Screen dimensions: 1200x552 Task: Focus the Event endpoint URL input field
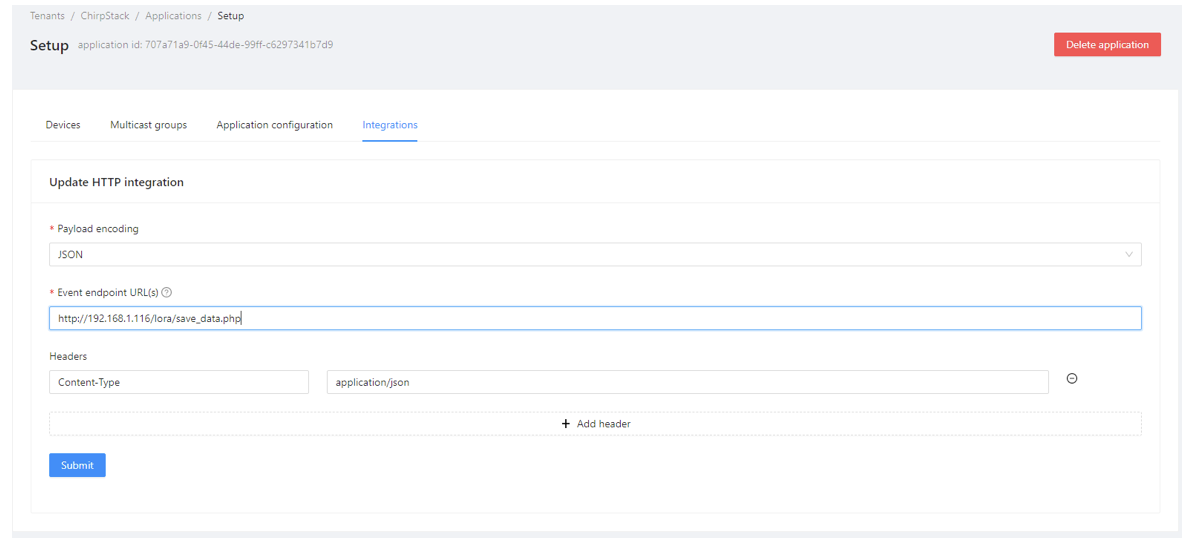click(594, 319)
